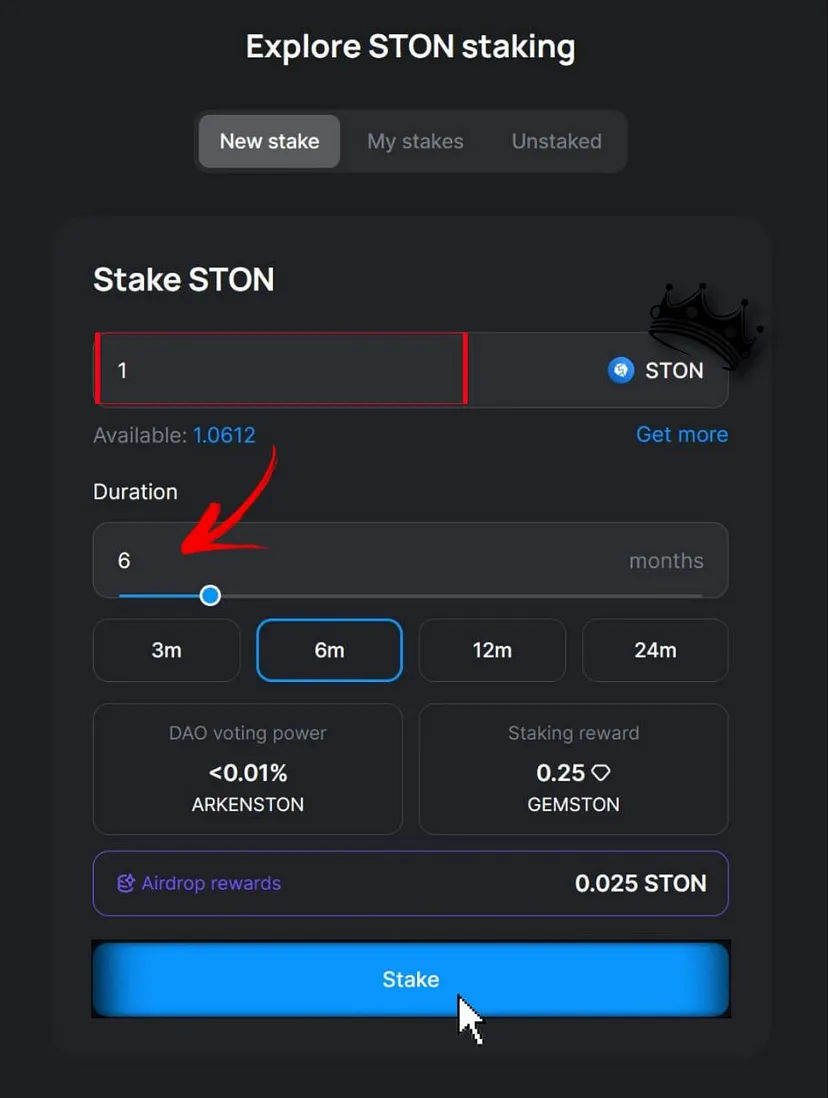
Task: Click the black crown watermark icon
Action: click(x=705, y=324)
